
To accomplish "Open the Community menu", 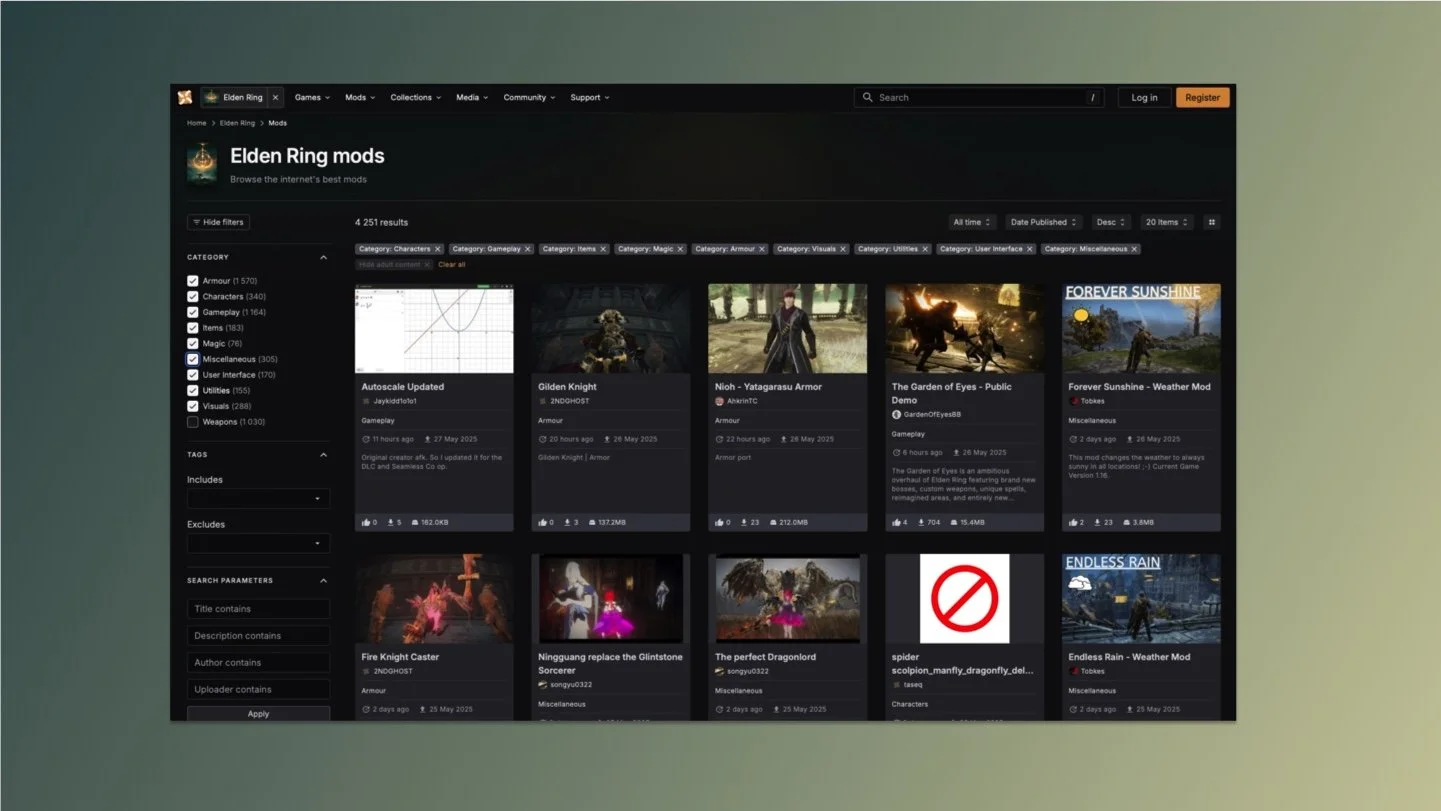I will (529, 97).
